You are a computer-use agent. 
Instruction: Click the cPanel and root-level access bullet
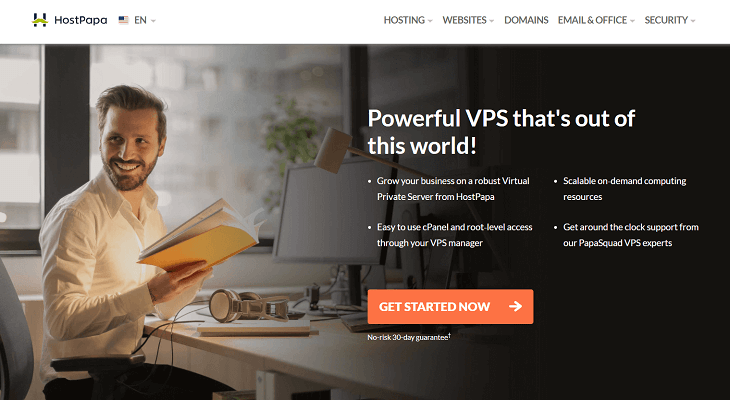point(454,235)
